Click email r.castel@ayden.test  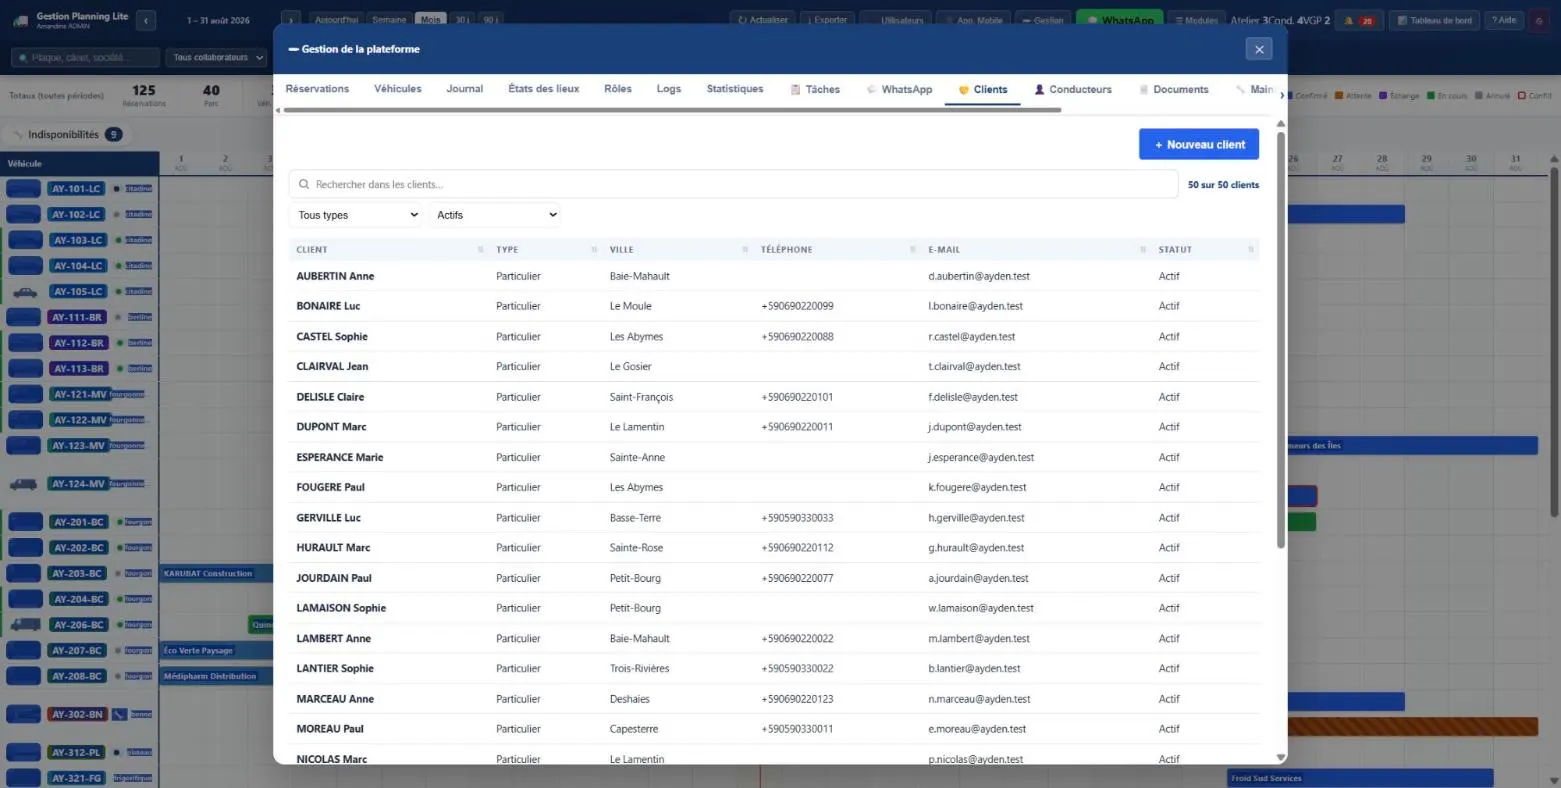click(x=971, y=337)
